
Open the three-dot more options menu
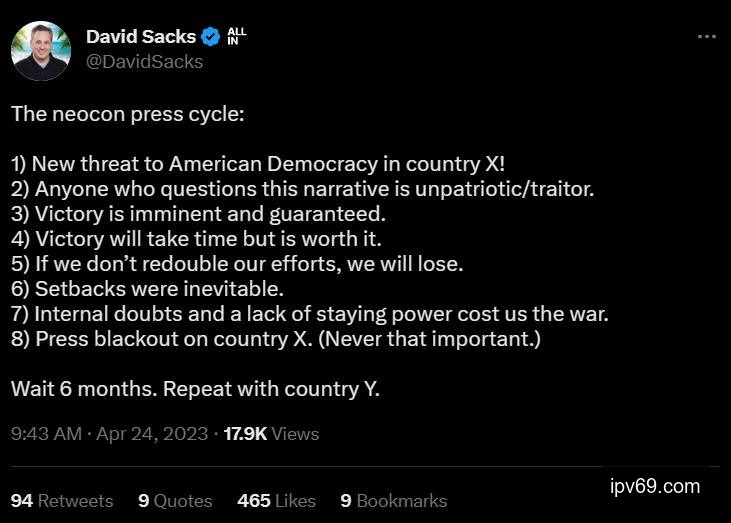pyautogui.click(x=706, y=37)
